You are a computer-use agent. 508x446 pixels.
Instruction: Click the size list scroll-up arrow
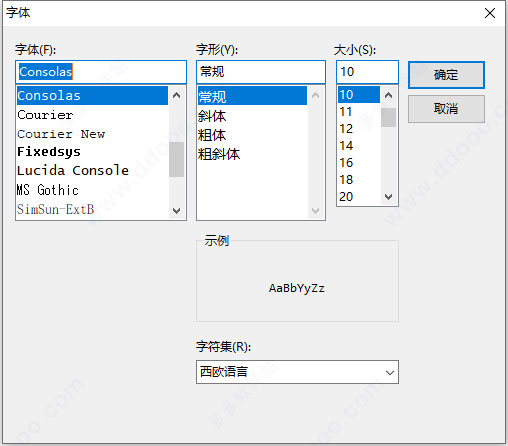[x=388, y=95]
